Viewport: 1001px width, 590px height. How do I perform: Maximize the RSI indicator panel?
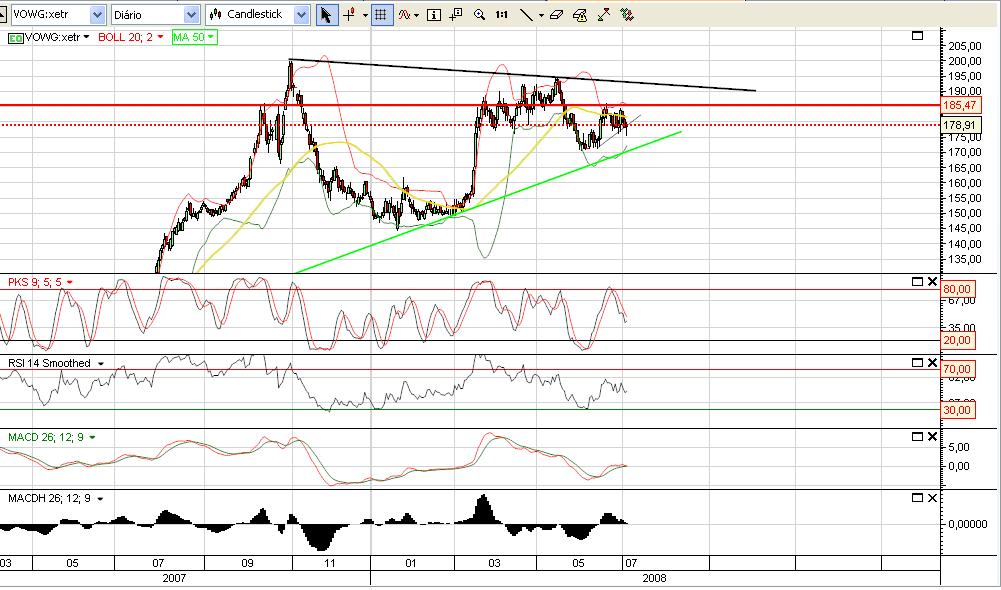click(x=917, y=363)
